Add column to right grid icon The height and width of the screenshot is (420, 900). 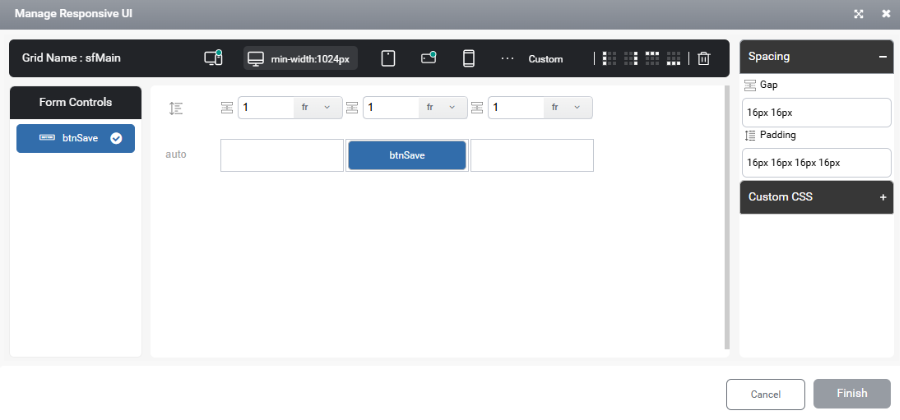pyautogui.click(x=631, y=58)
